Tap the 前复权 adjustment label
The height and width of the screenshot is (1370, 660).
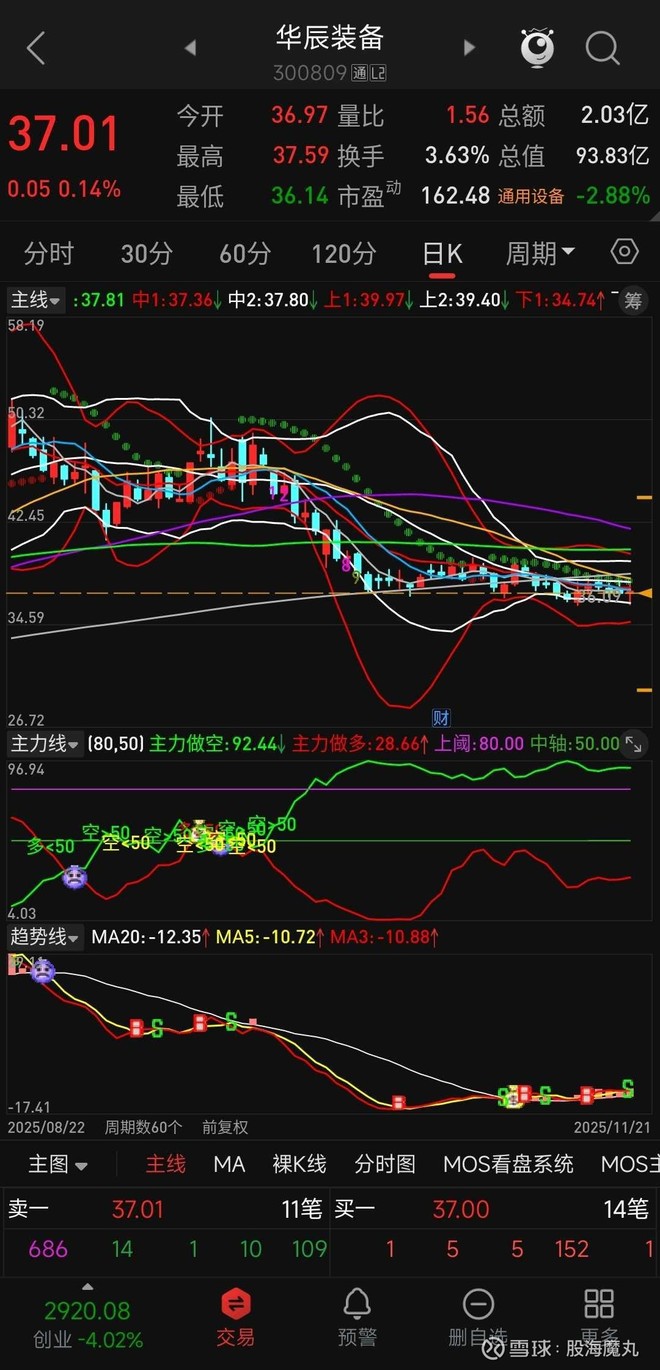(225, 1127)
